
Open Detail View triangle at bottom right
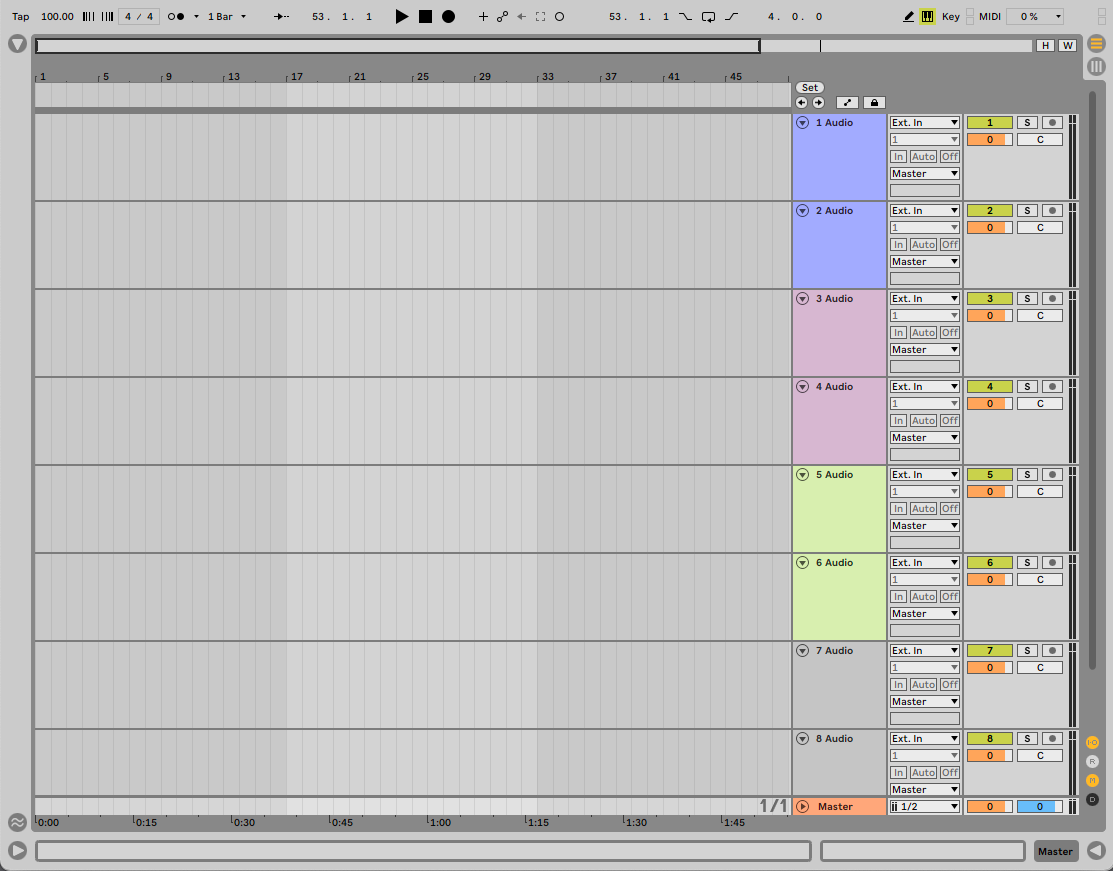1096,850
